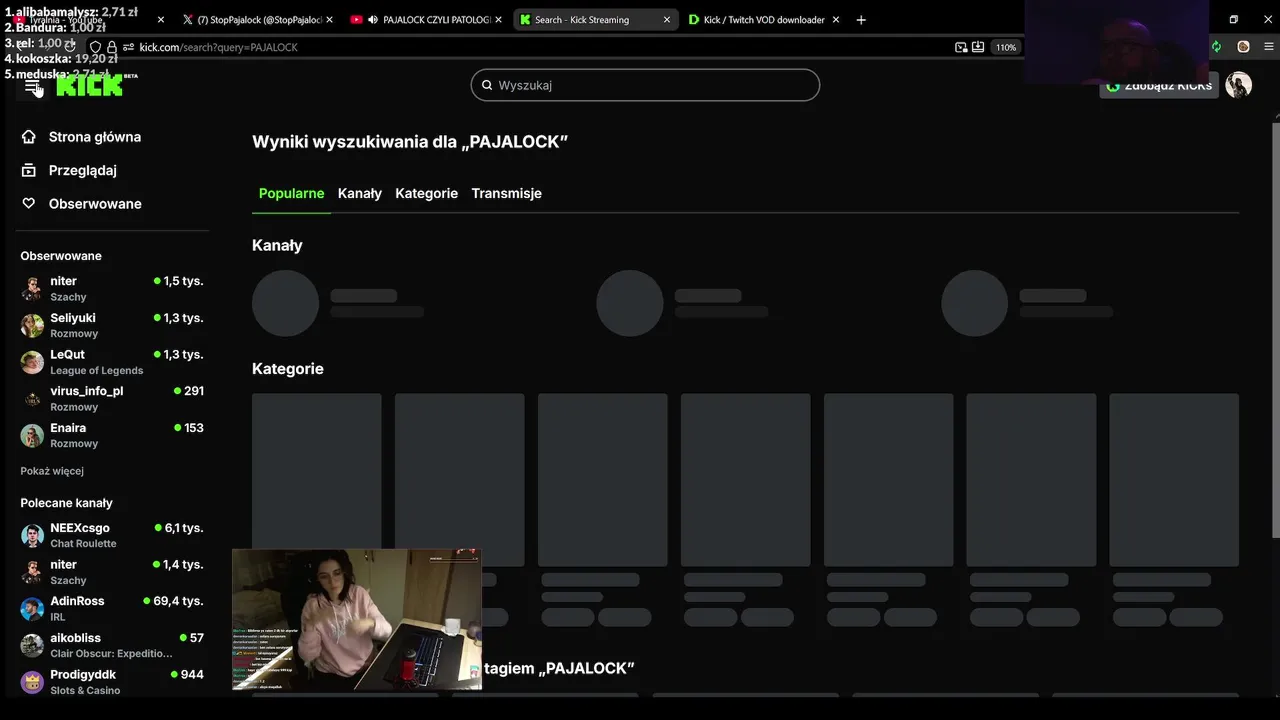Image resolution: width=1280 pixels, height=720 pixels.
Task: Click the green sync extension icon
Action: point(1216,47)
